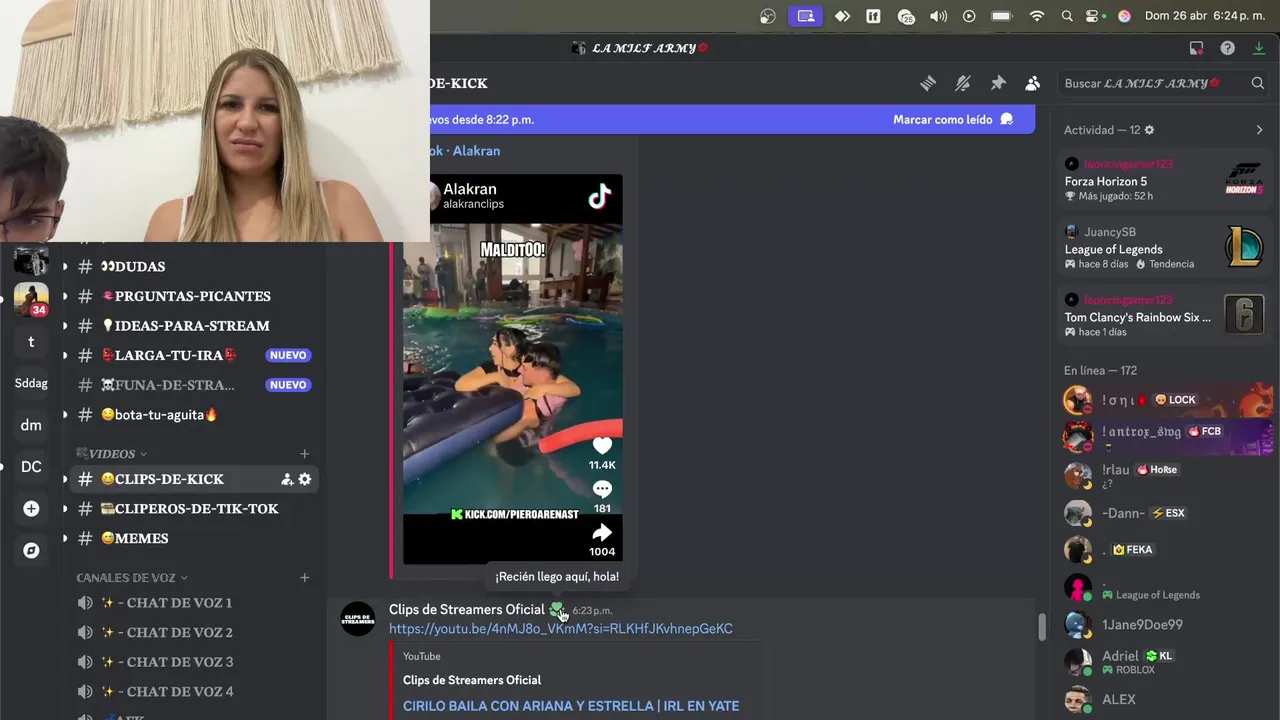Open the TikTok logo on Alakran embed
1280x720 pixels.
pos(599,197)
